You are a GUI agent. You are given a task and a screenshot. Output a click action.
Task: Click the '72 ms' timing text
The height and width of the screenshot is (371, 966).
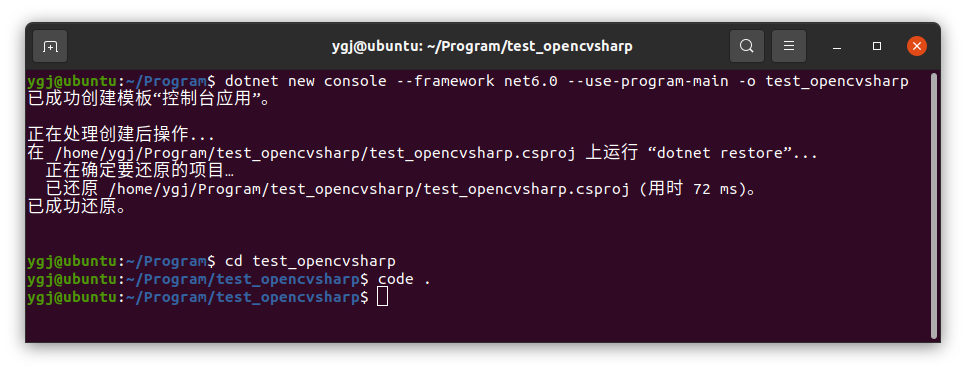coord(715,189)
